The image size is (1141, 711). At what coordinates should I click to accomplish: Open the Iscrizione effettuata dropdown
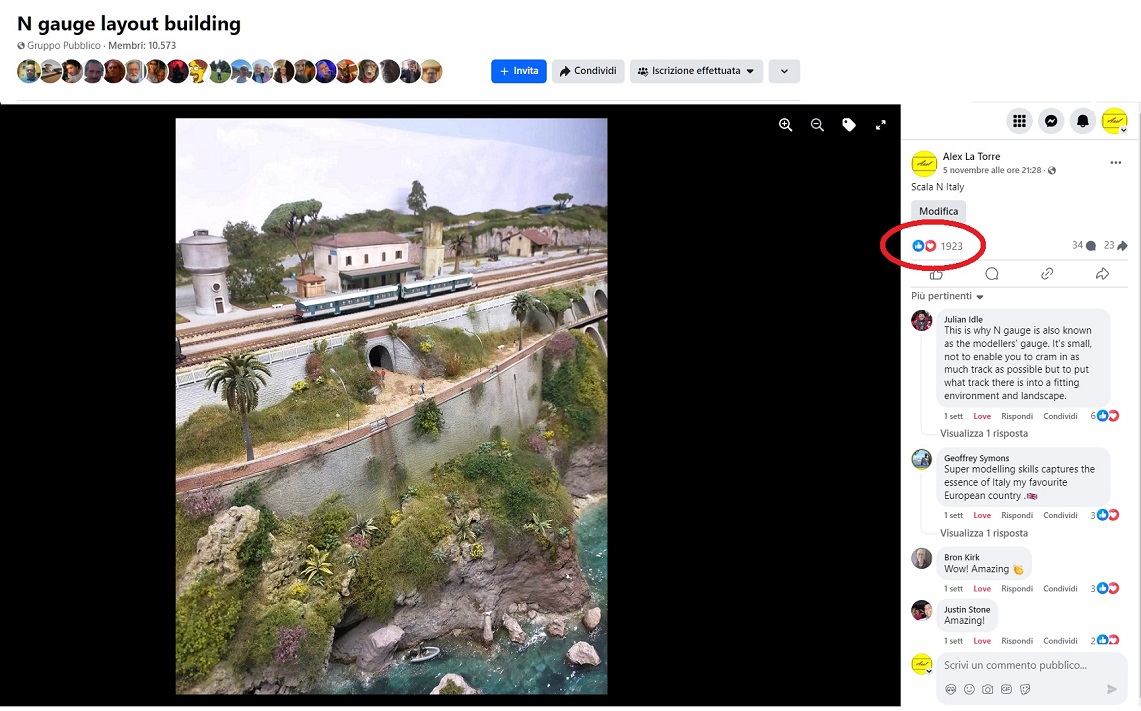point(696,71)
